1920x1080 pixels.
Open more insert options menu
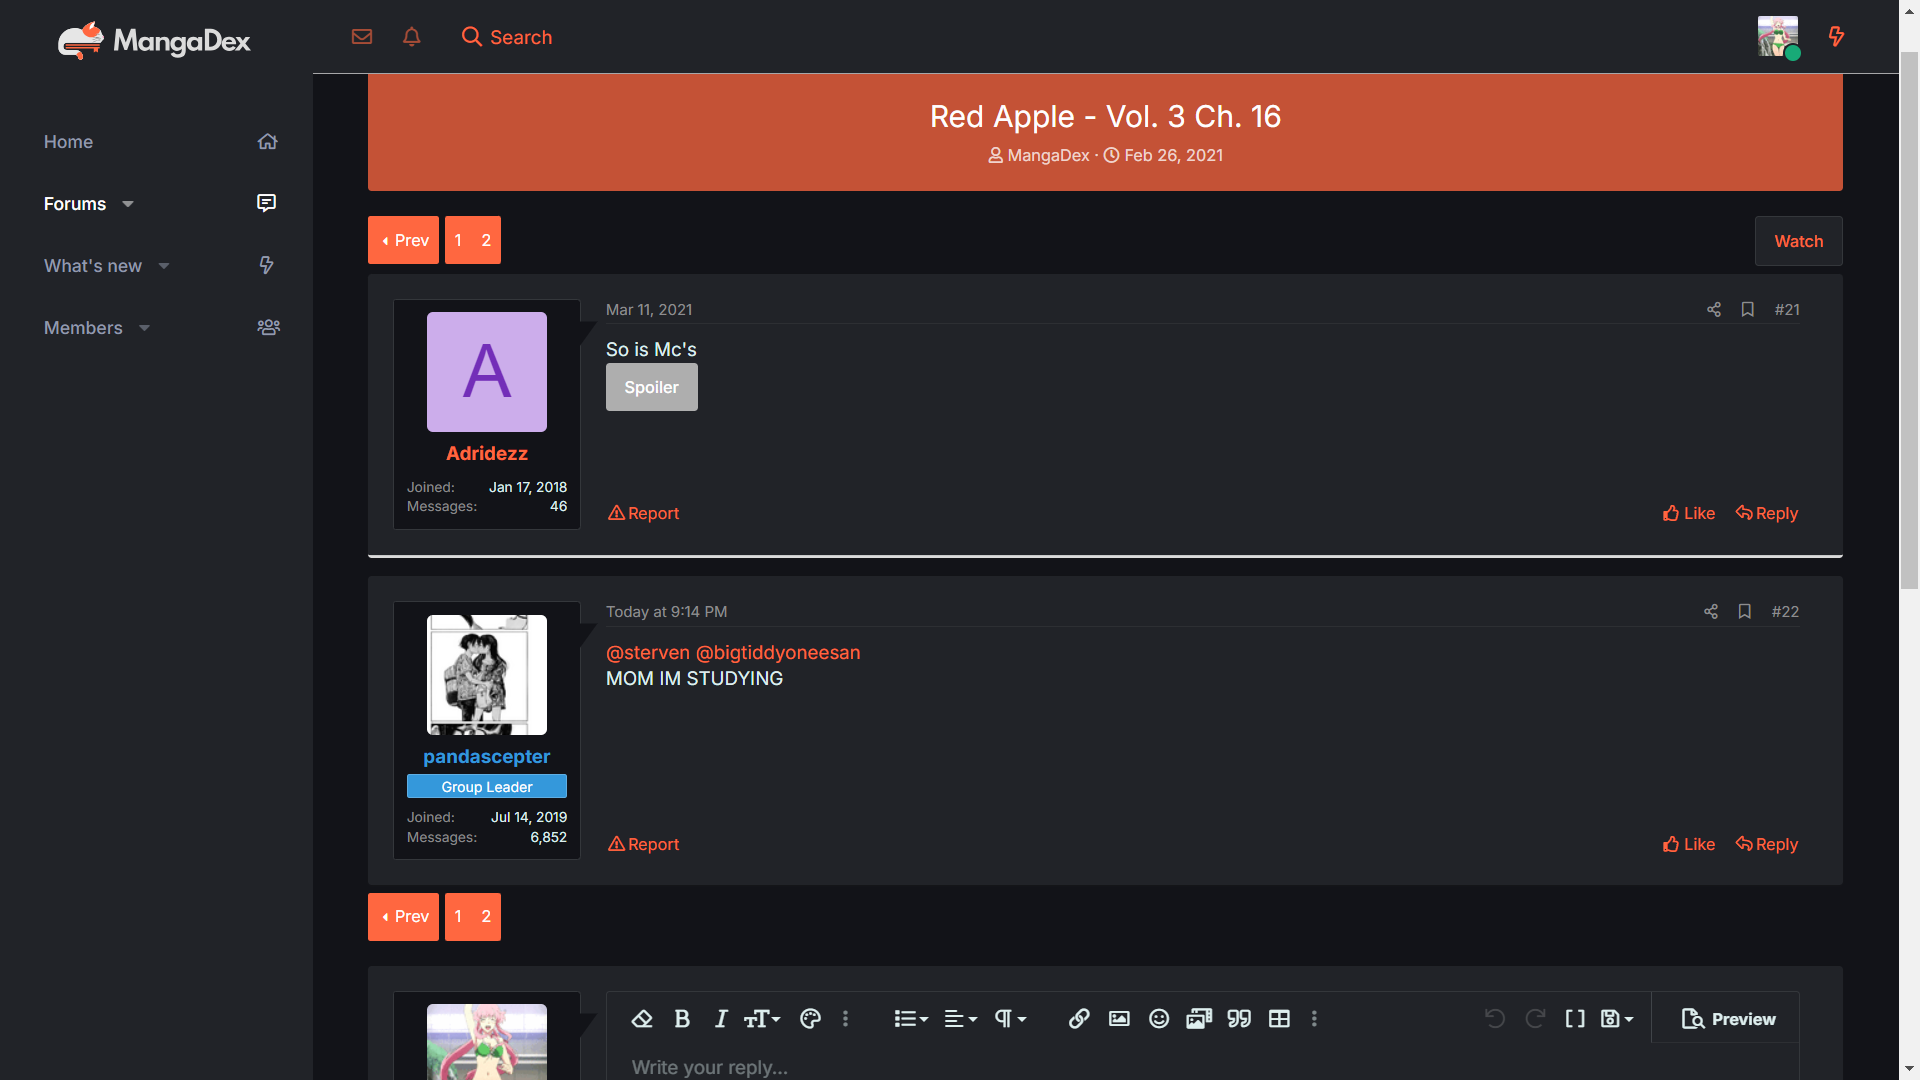(x=1314, y=1019)
